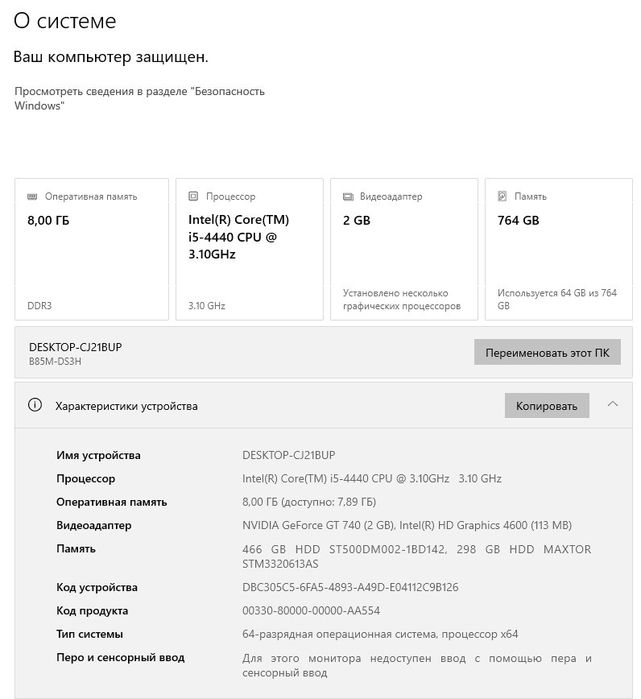
Task: Click the RAM chip icon in Оперативная память card
Action: (x=33, y=197)
